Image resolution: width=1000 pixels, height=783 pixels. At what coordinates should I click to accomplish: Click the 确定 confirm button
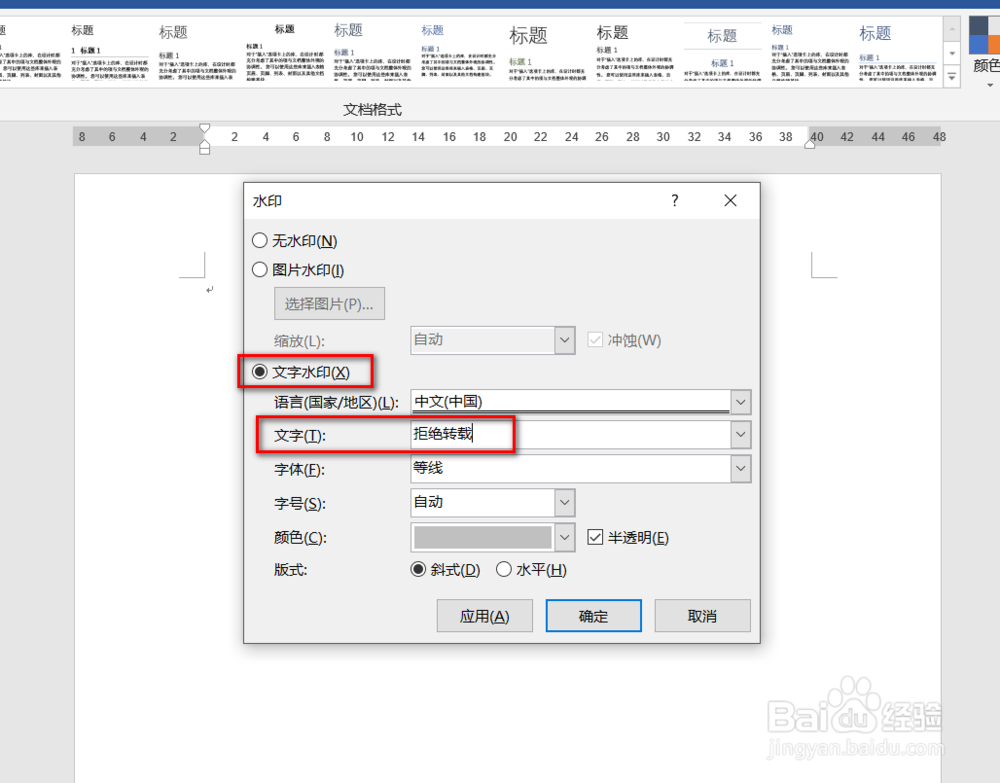click(593, 615)
